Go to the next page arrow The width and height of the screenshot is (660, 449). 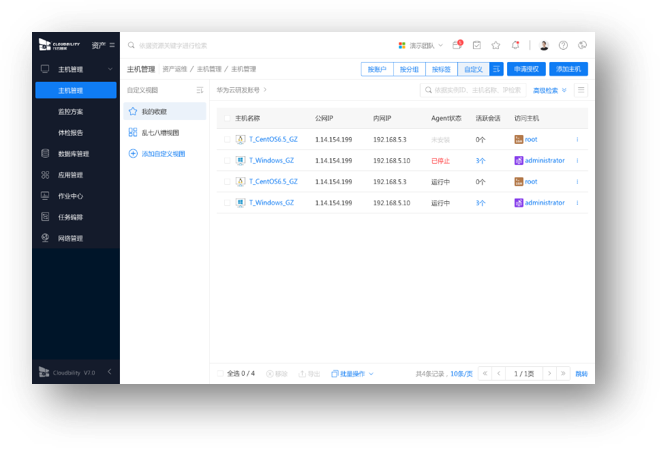[x=549, y=373]
